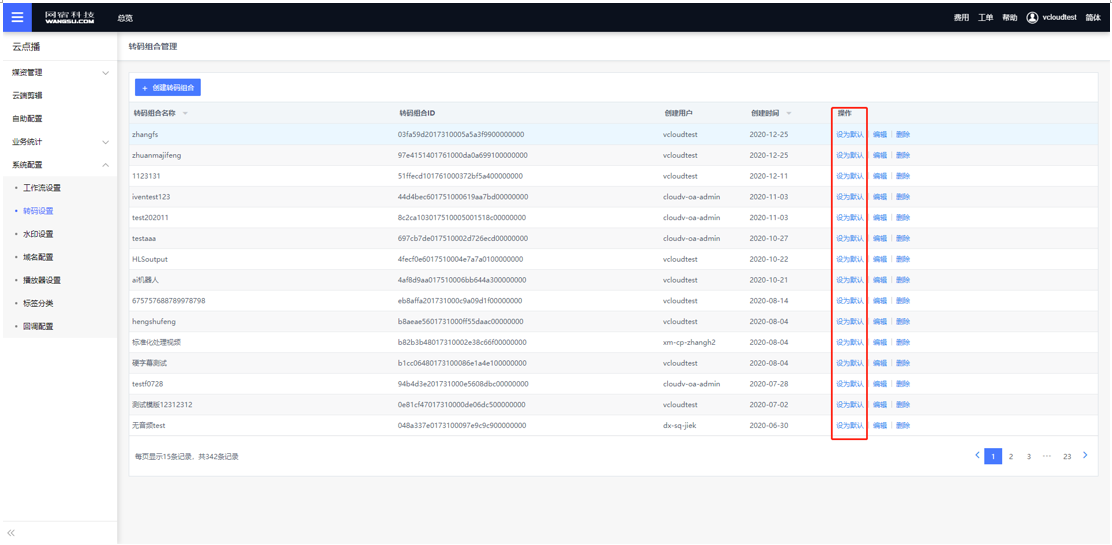Jump to page 23 in pagination

click(x=1067, y=456)
